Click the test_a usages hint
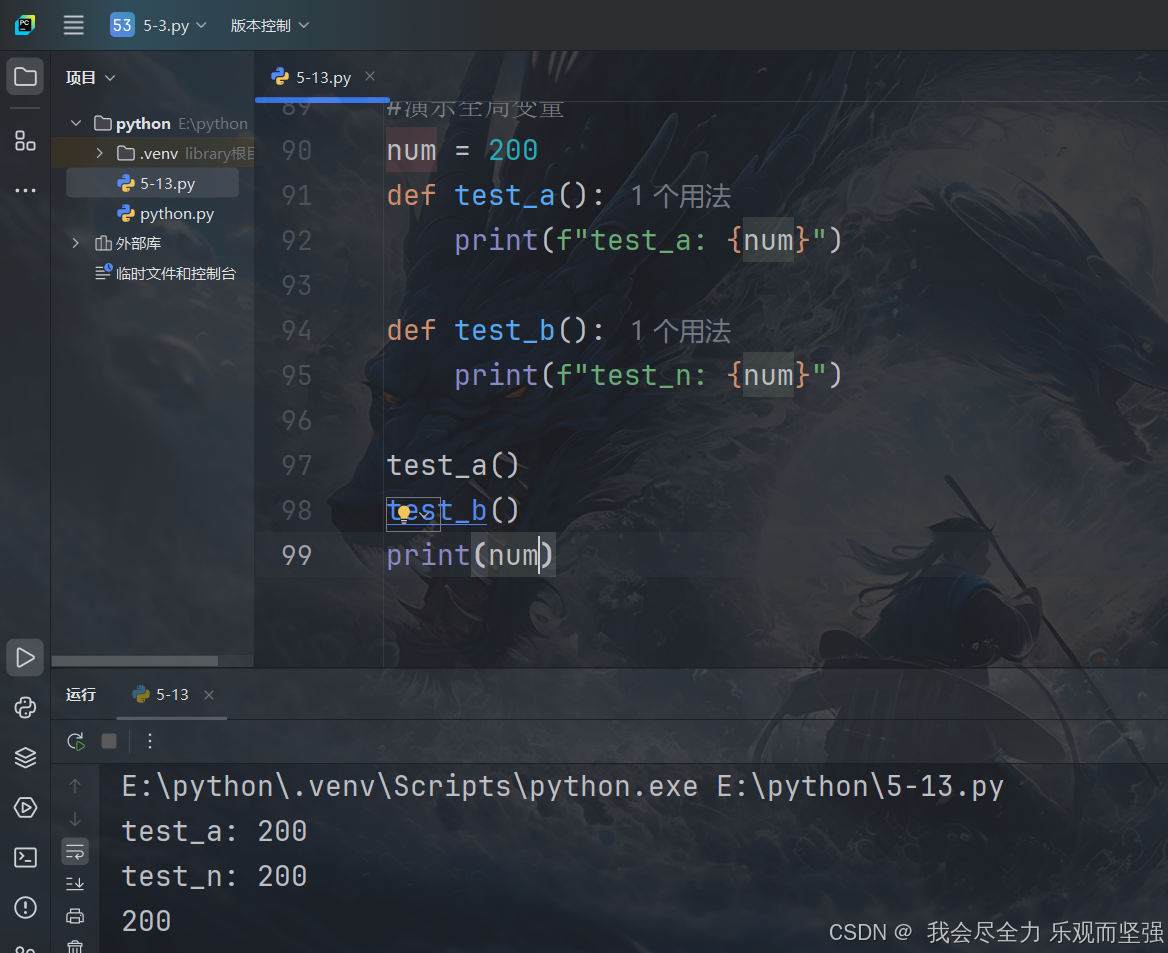Viewport: 1168px width, 953px height. tap(680, 196)
